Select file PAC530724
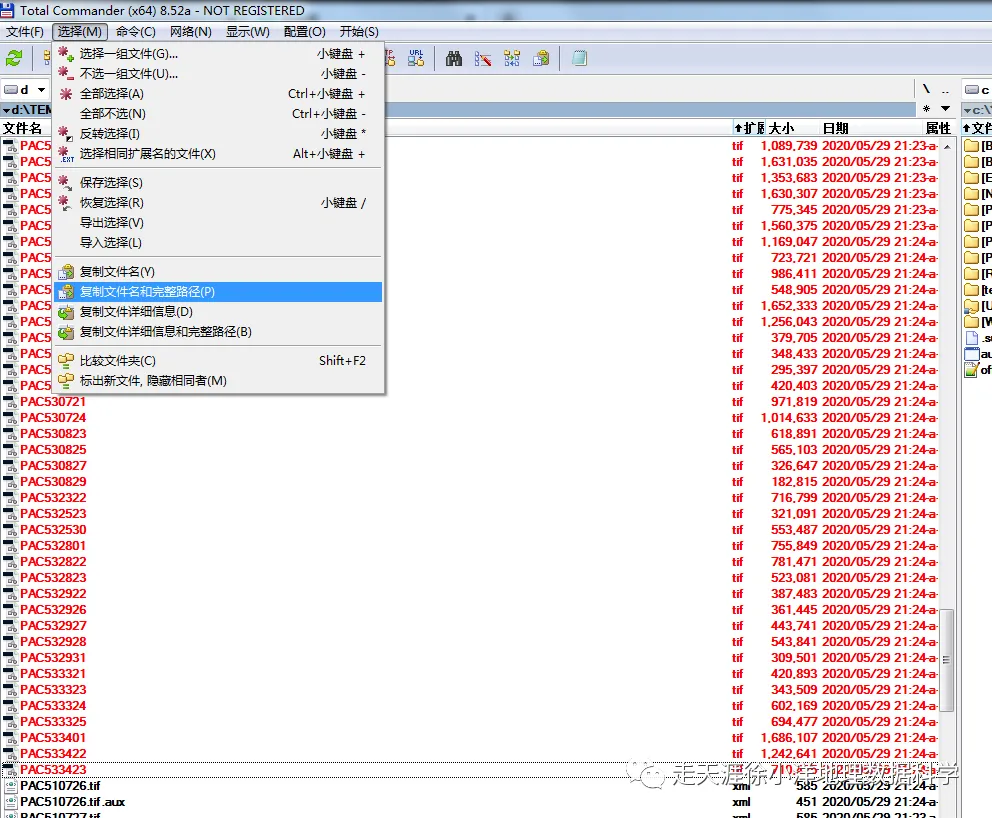This screenshot has height=818, width=992. tap(53, 418)
